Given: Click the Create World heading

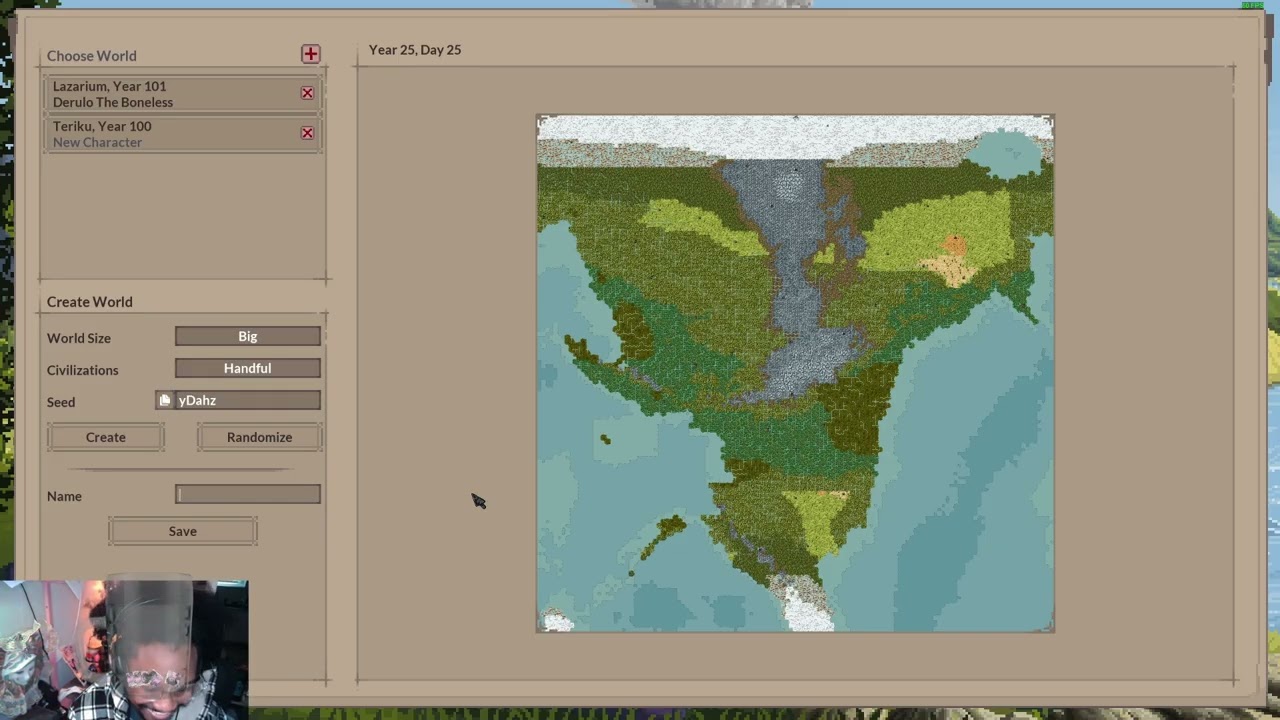Looking at the screenshot, I should pos(90,302).
